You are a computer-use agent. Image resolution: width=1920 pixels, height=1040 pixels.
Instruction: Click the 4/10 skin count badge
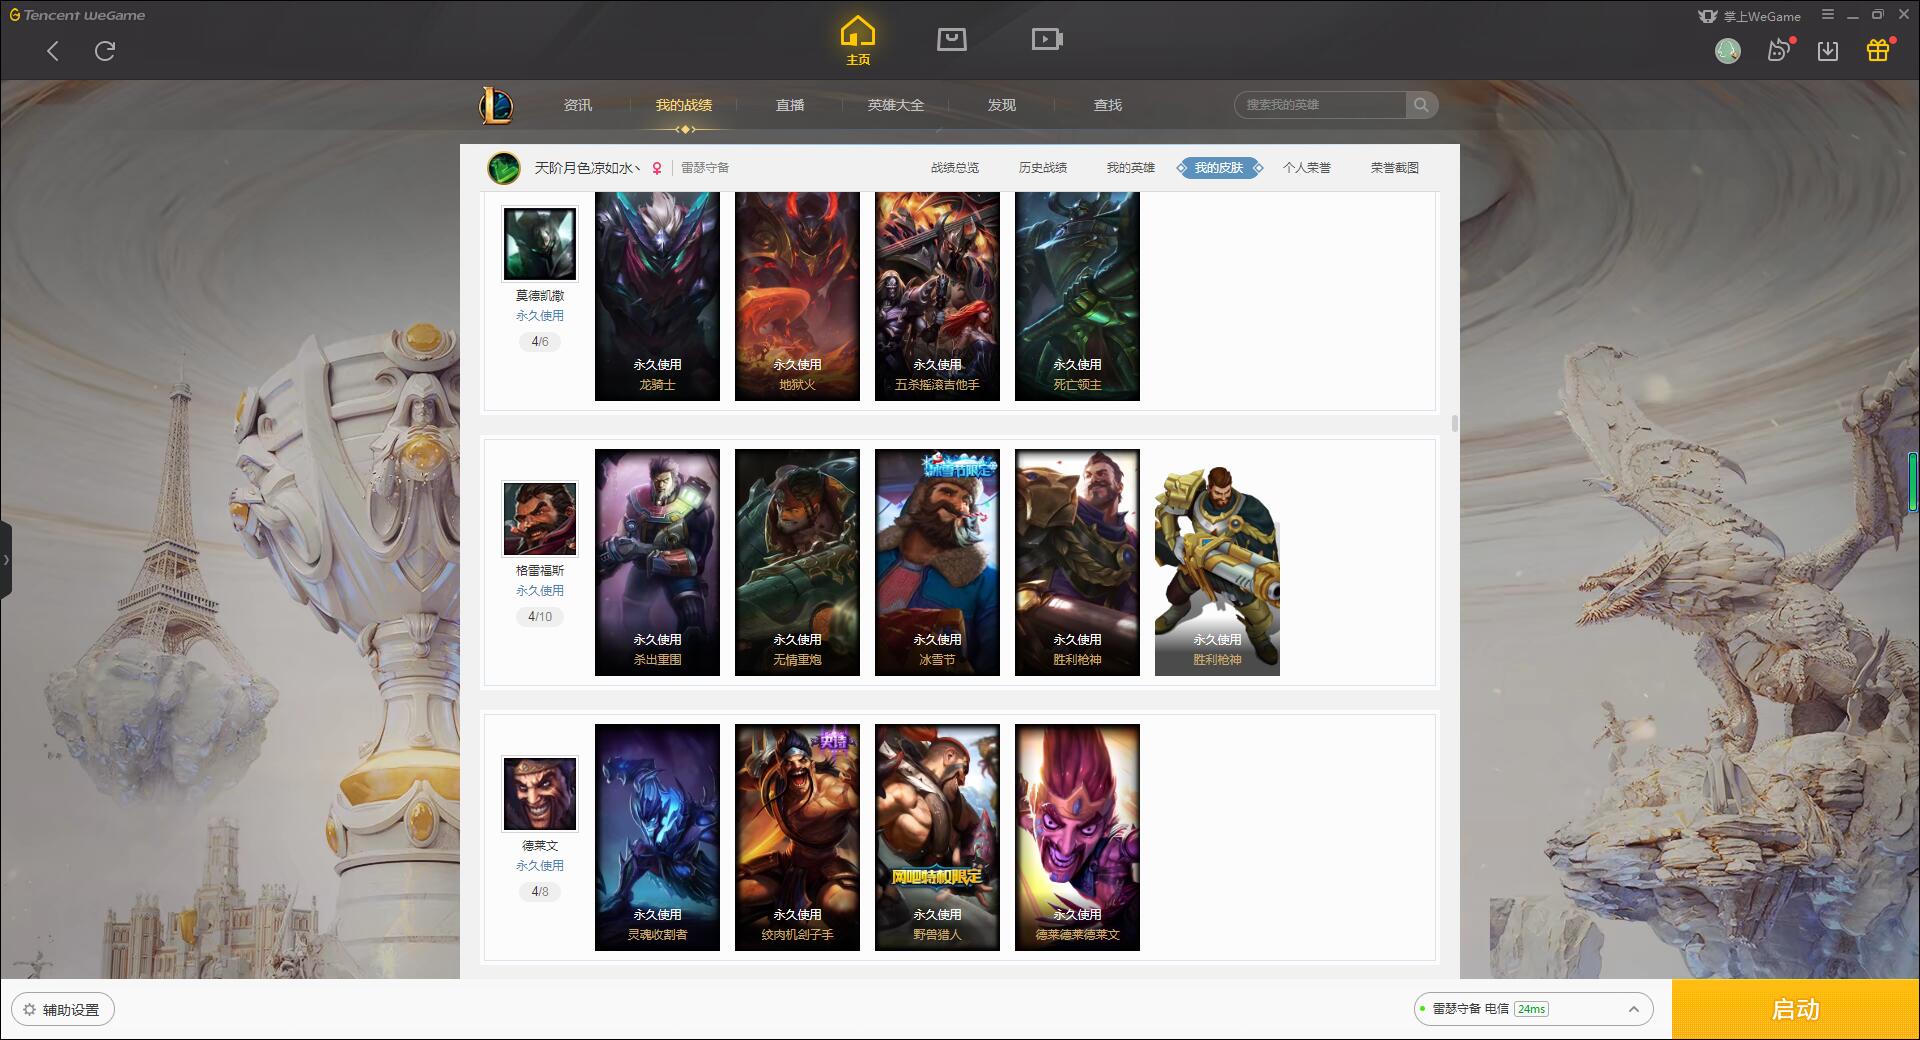click(x=540, y=617)
